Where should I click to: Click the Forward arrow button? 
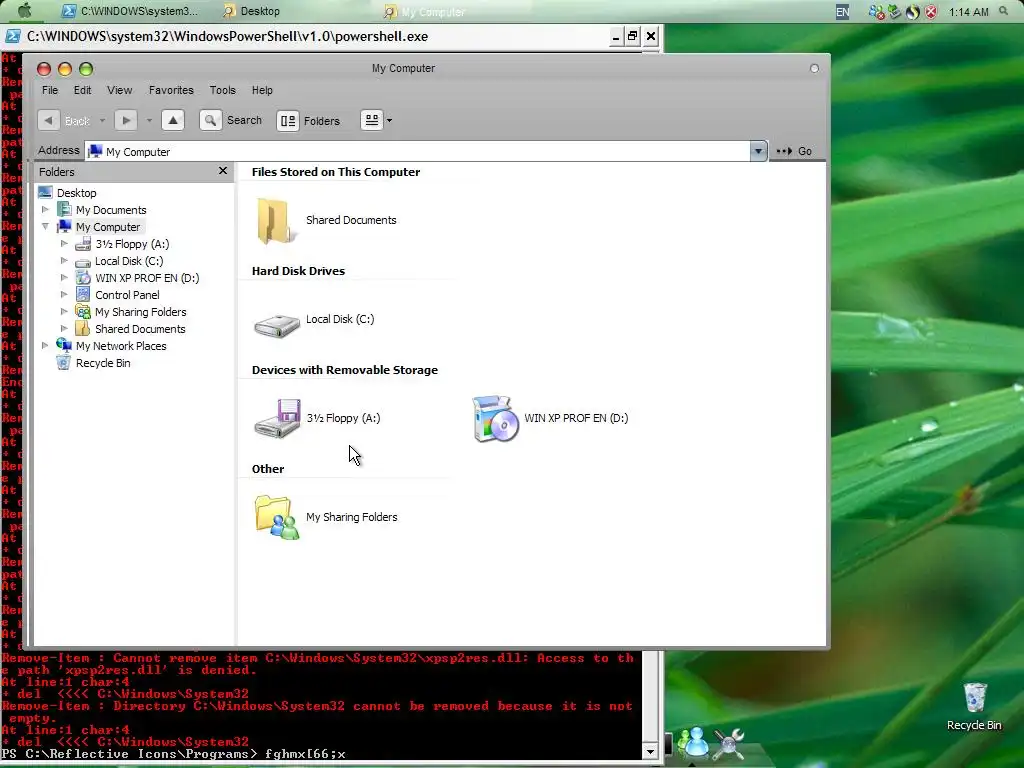(125, 120)
